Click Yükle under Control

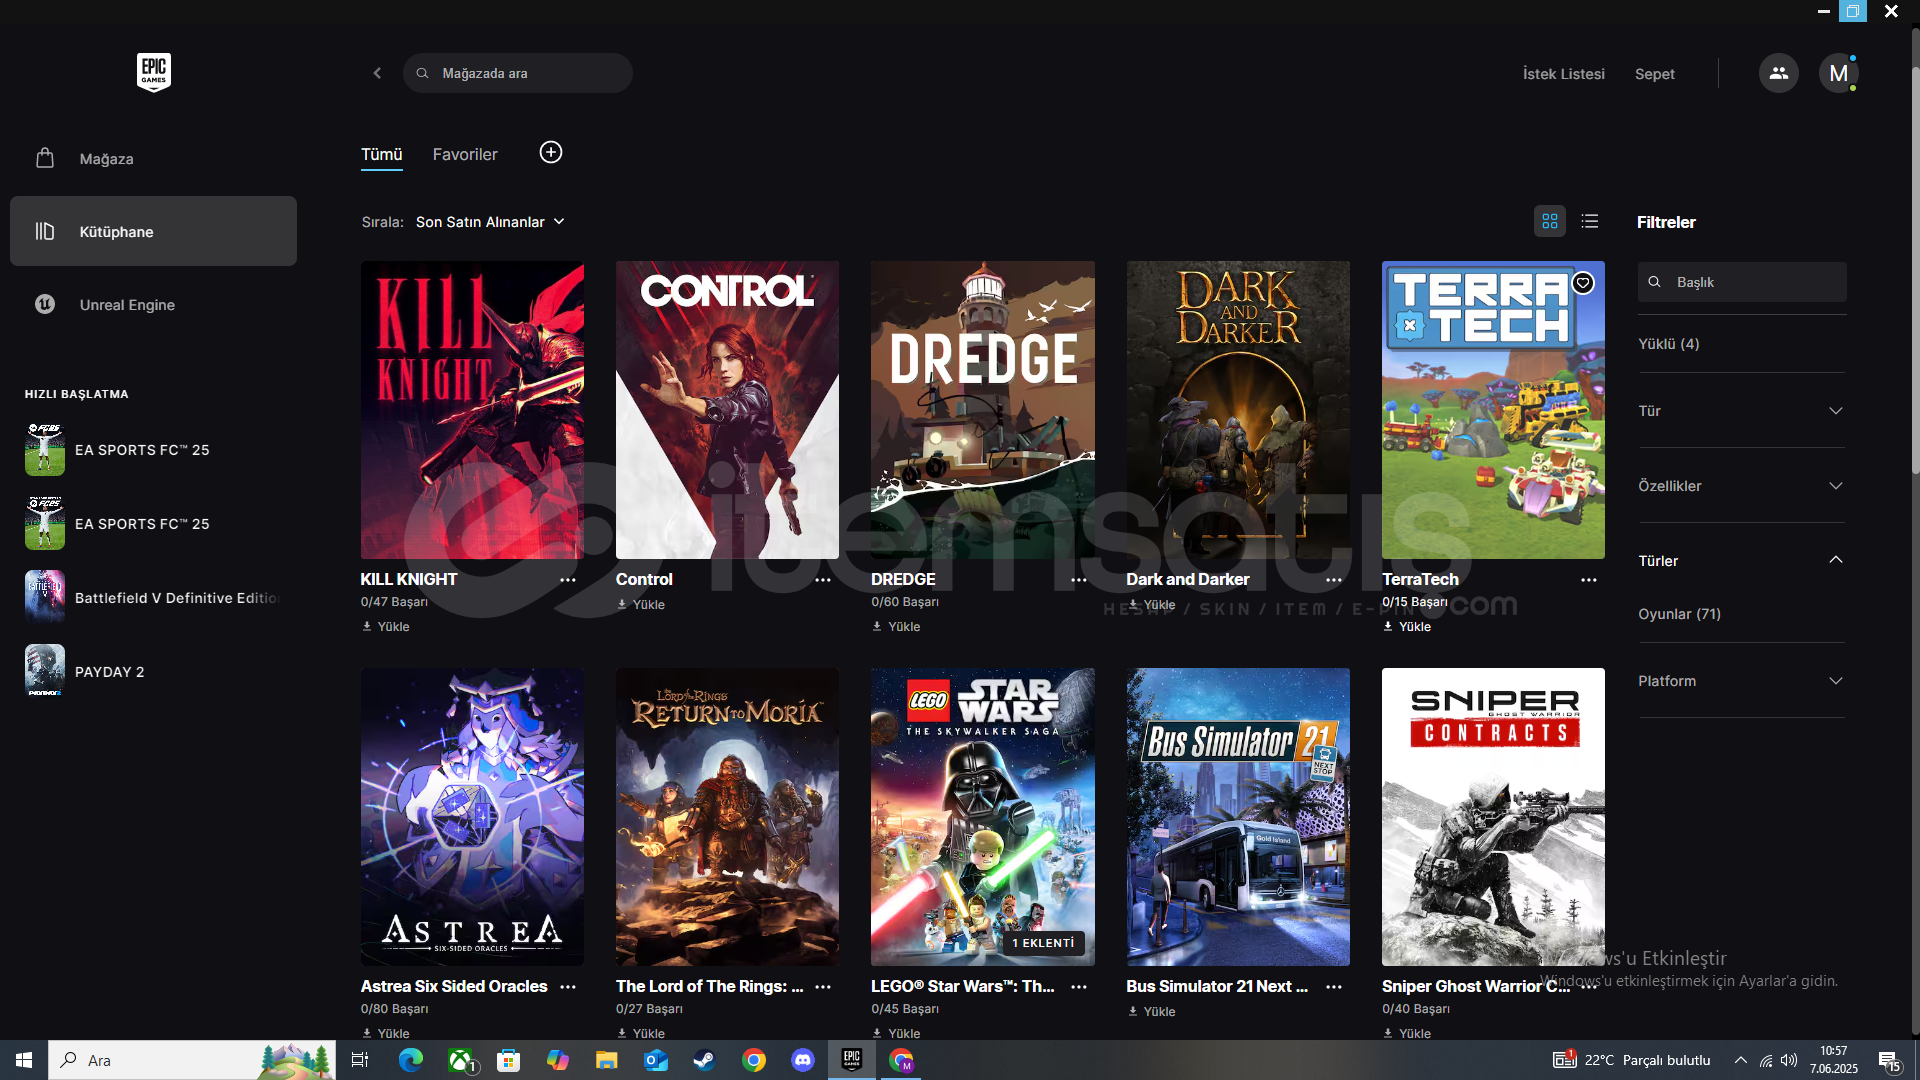coord(641,605)
